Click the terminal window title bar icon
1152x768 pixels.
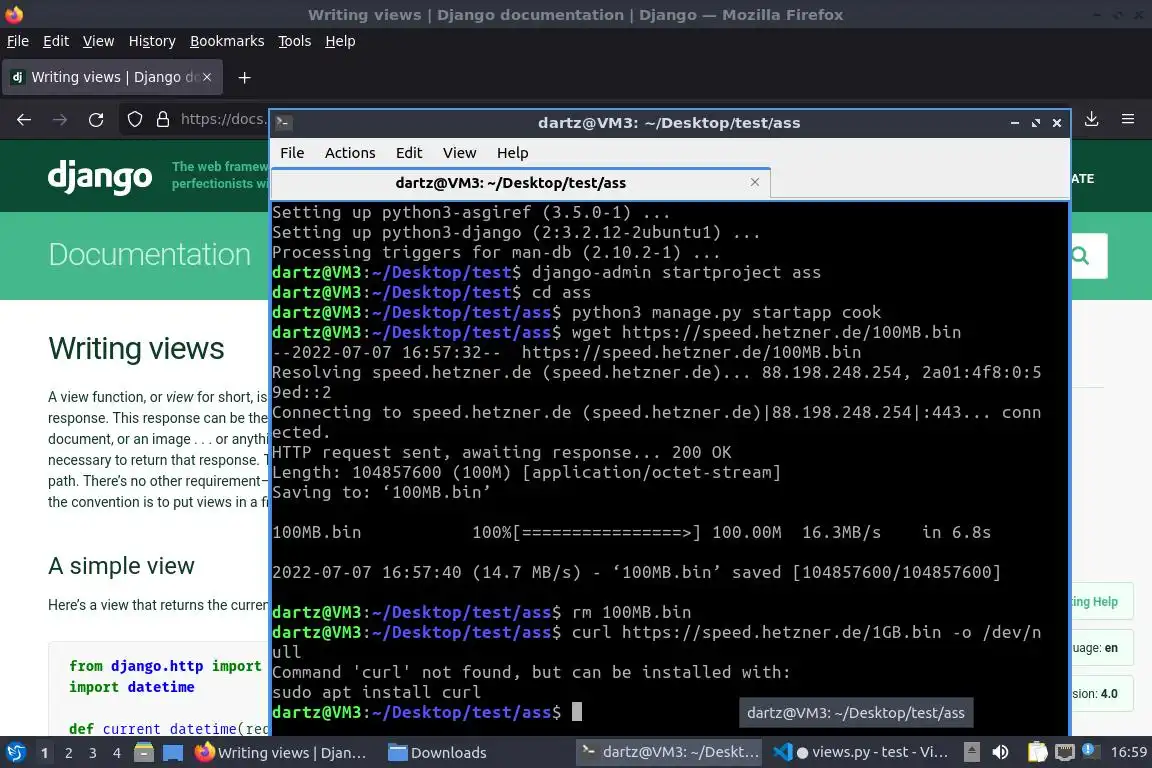tap(284, 123)
